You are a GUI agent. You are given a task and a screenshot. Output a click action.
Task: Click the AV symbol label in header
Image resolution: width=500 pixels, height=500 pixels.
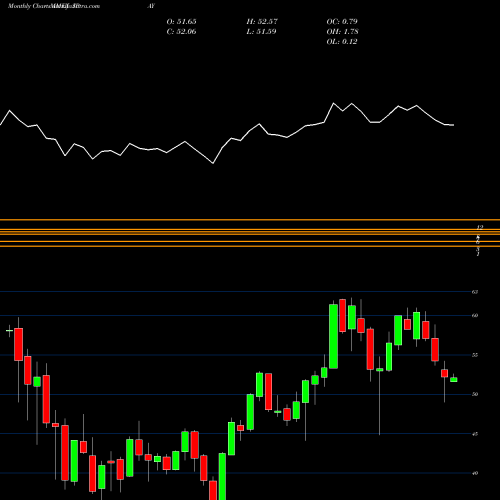tap(151, 6)
